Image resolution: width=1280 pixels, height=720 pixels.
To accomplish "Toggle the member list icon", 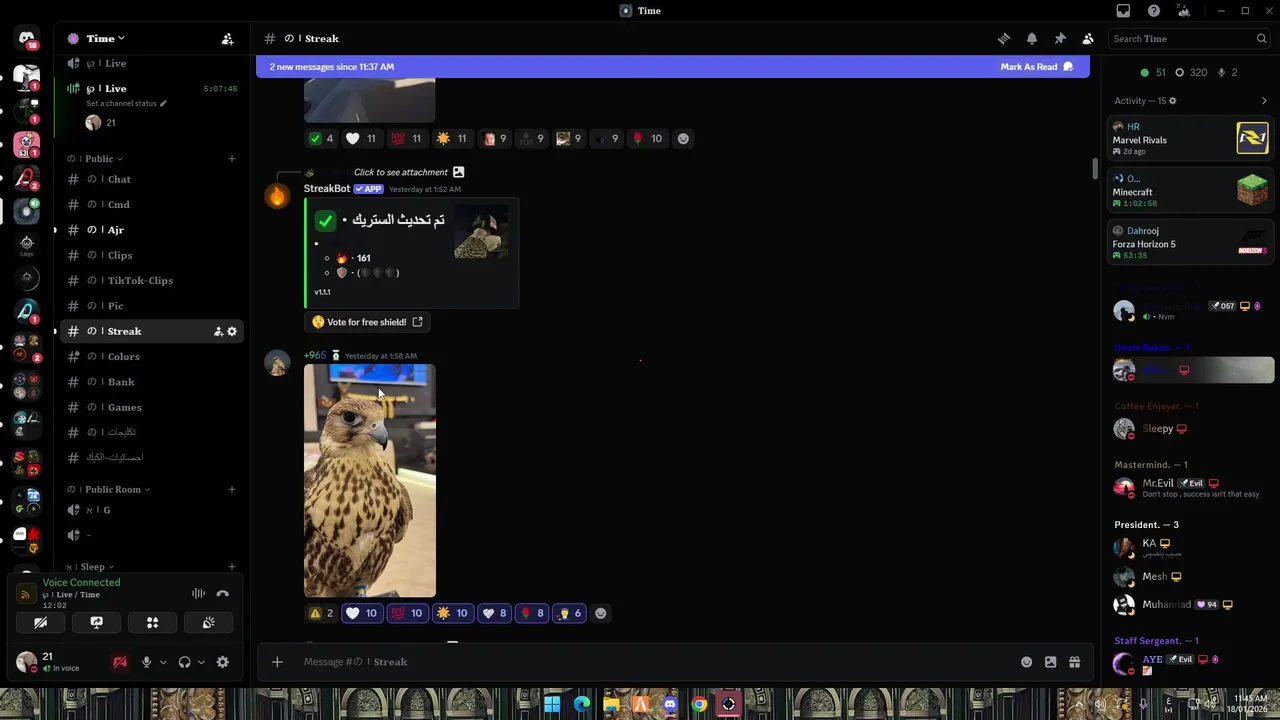I will (1088, 39).
